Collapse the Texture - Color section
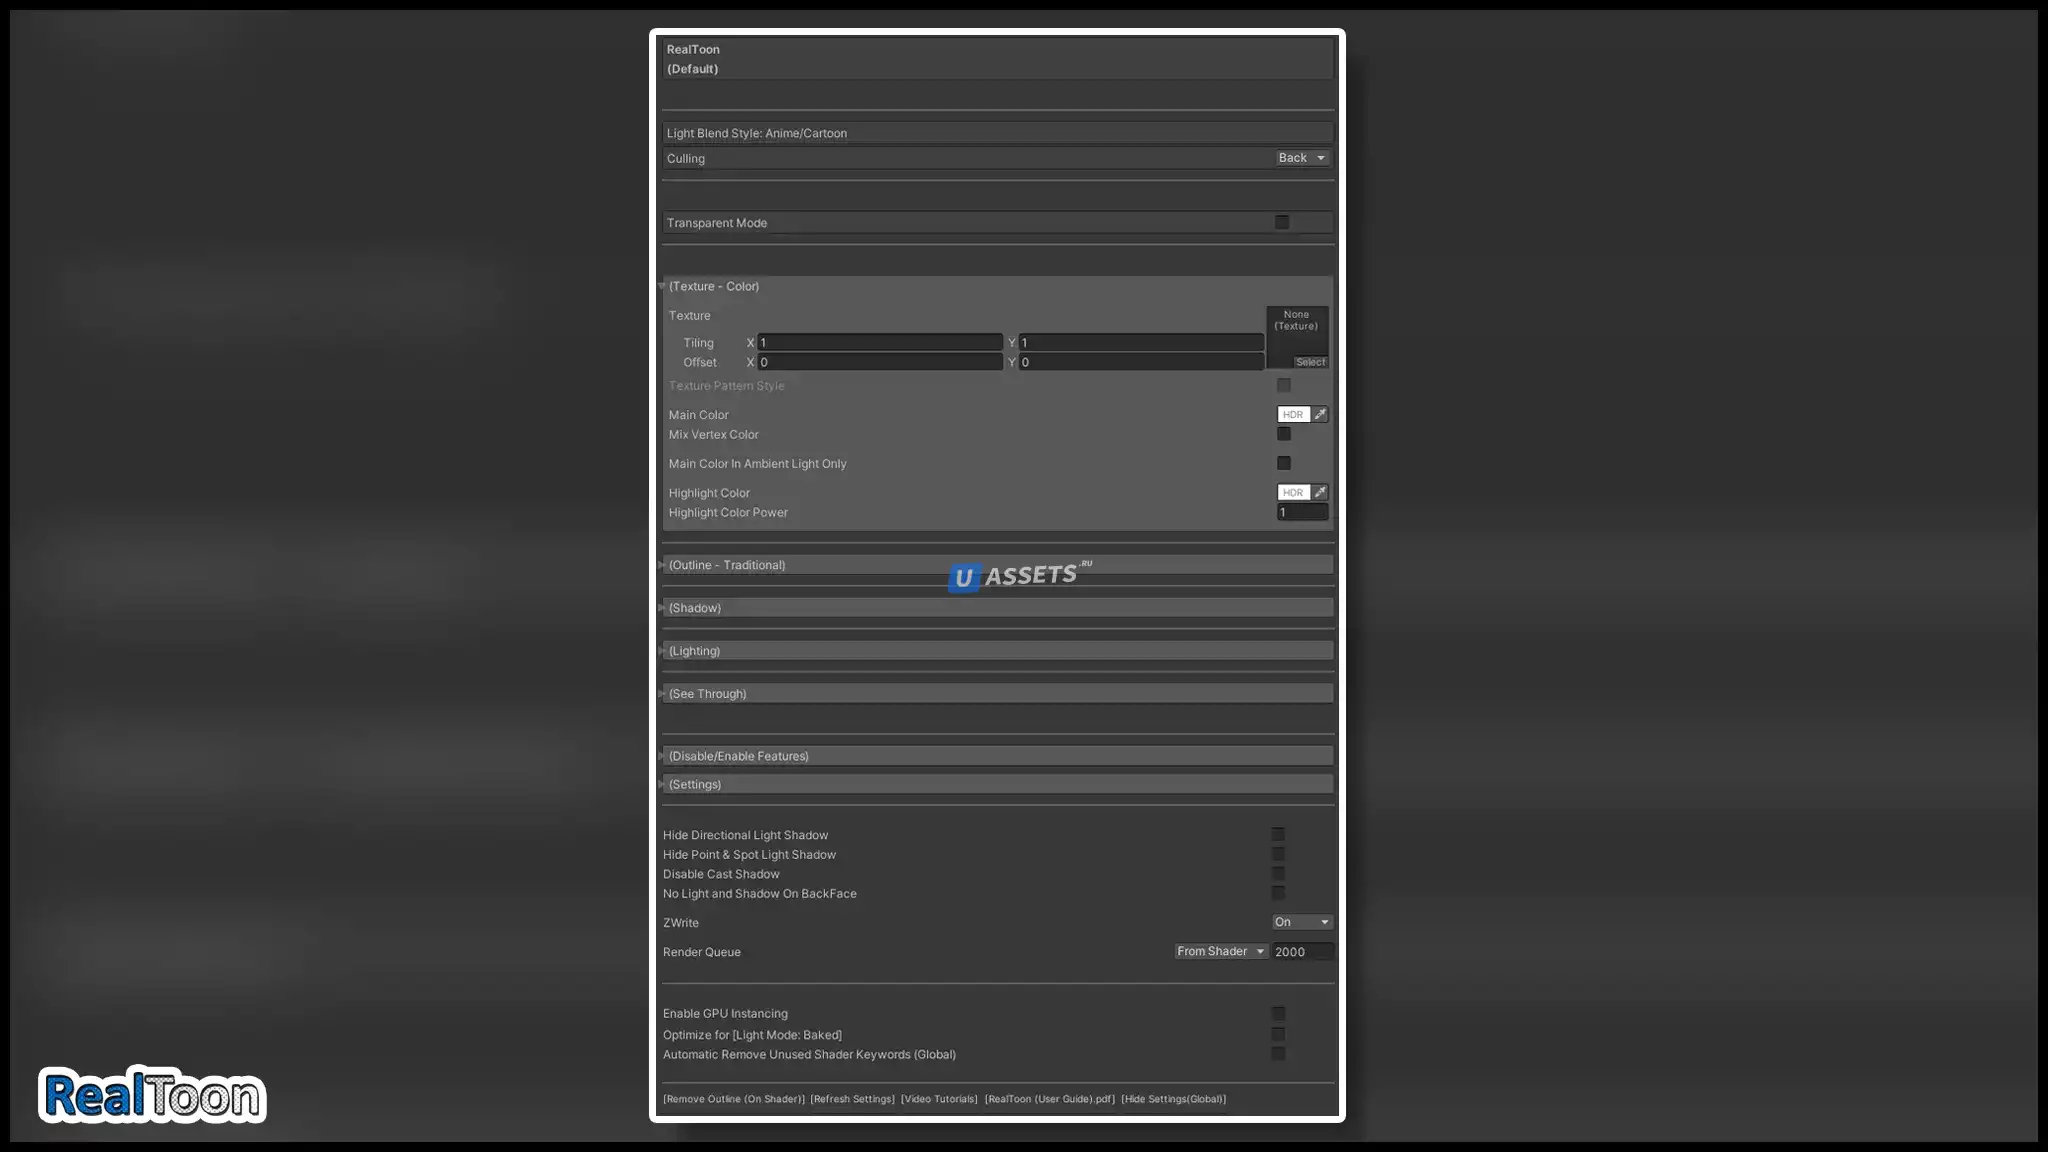 (x=714, y=286)
